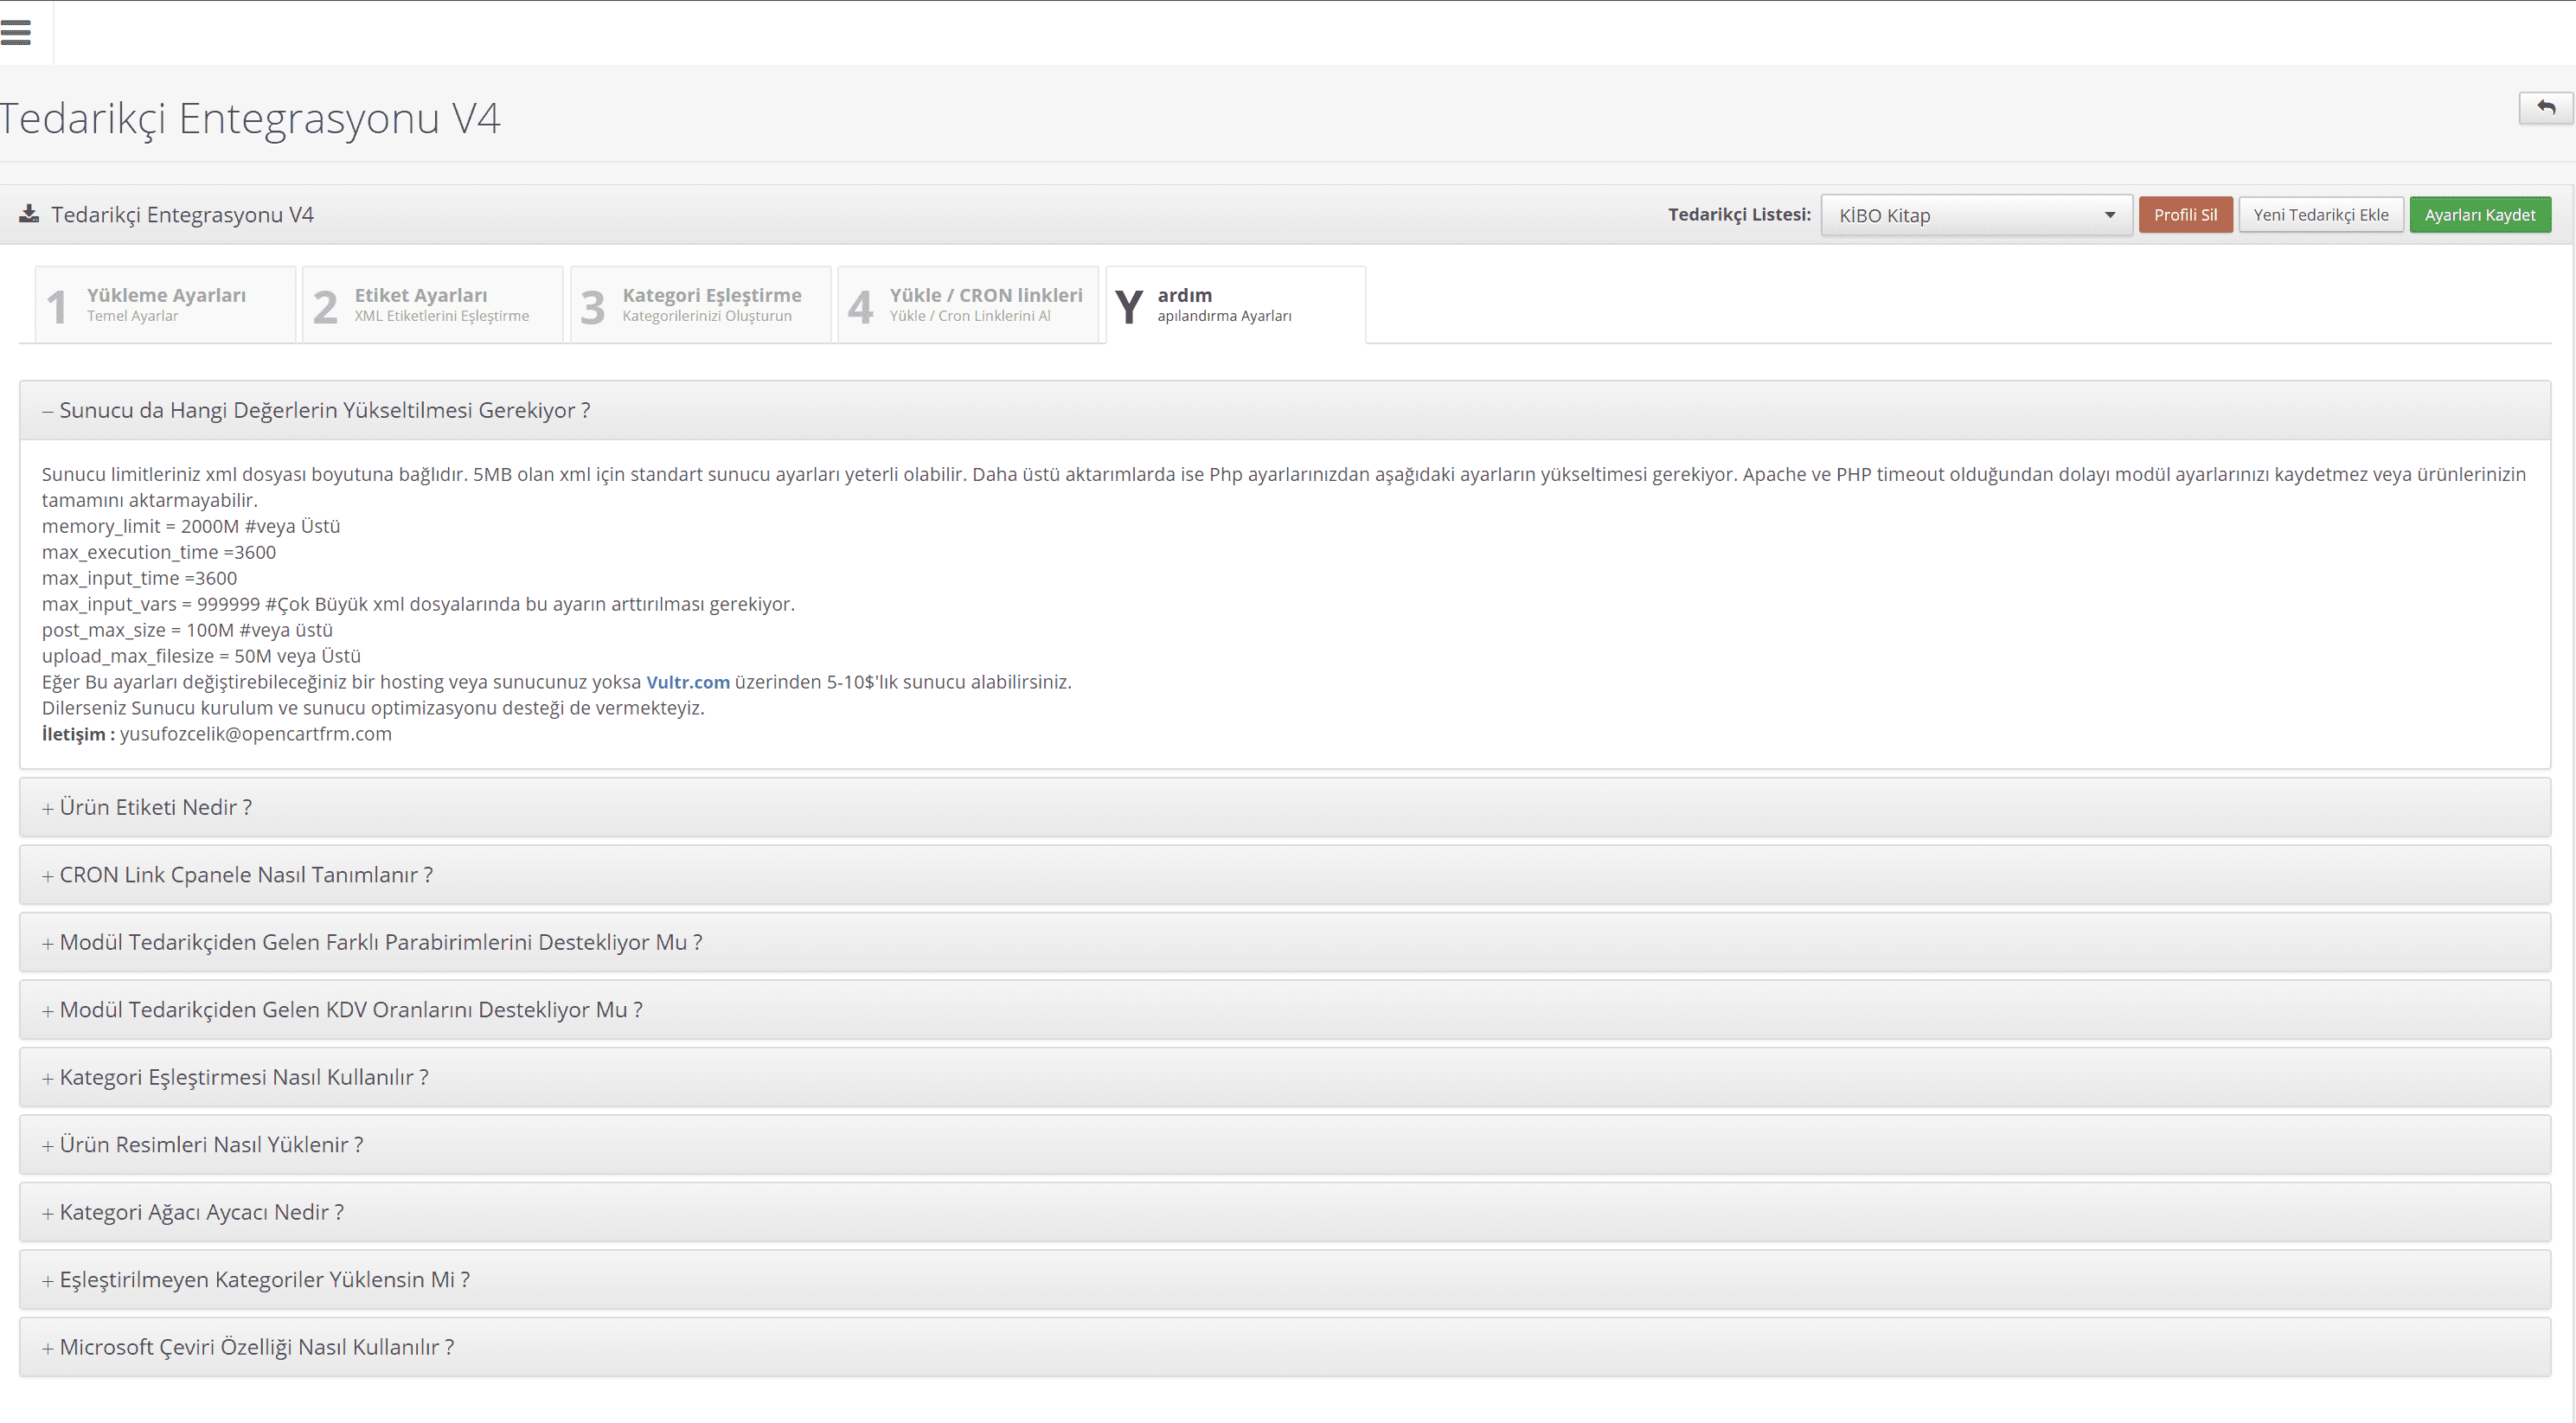The height and width of the screenshot is (1423, 2576).
Task: Expand Eşleştirilmeyen Kategoriler Yüklensin Mi
Action: [x=1285, y=1280]
